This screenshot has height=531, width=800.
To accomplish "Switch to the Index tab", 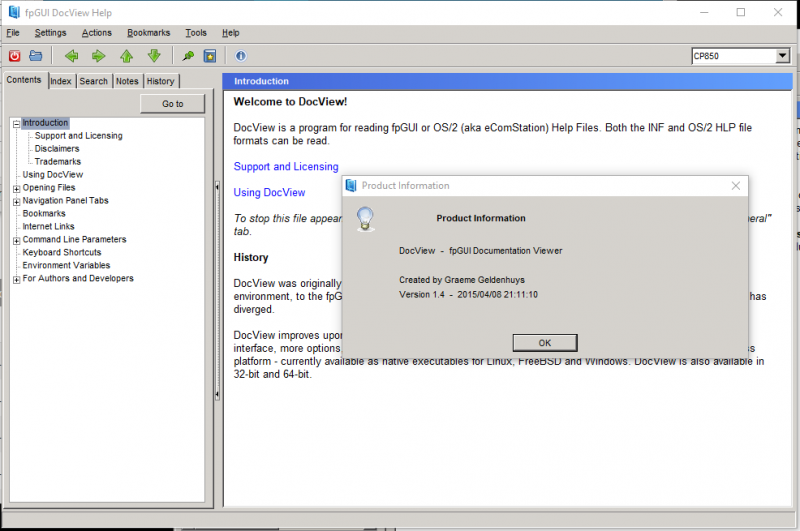I will point(61,81).
